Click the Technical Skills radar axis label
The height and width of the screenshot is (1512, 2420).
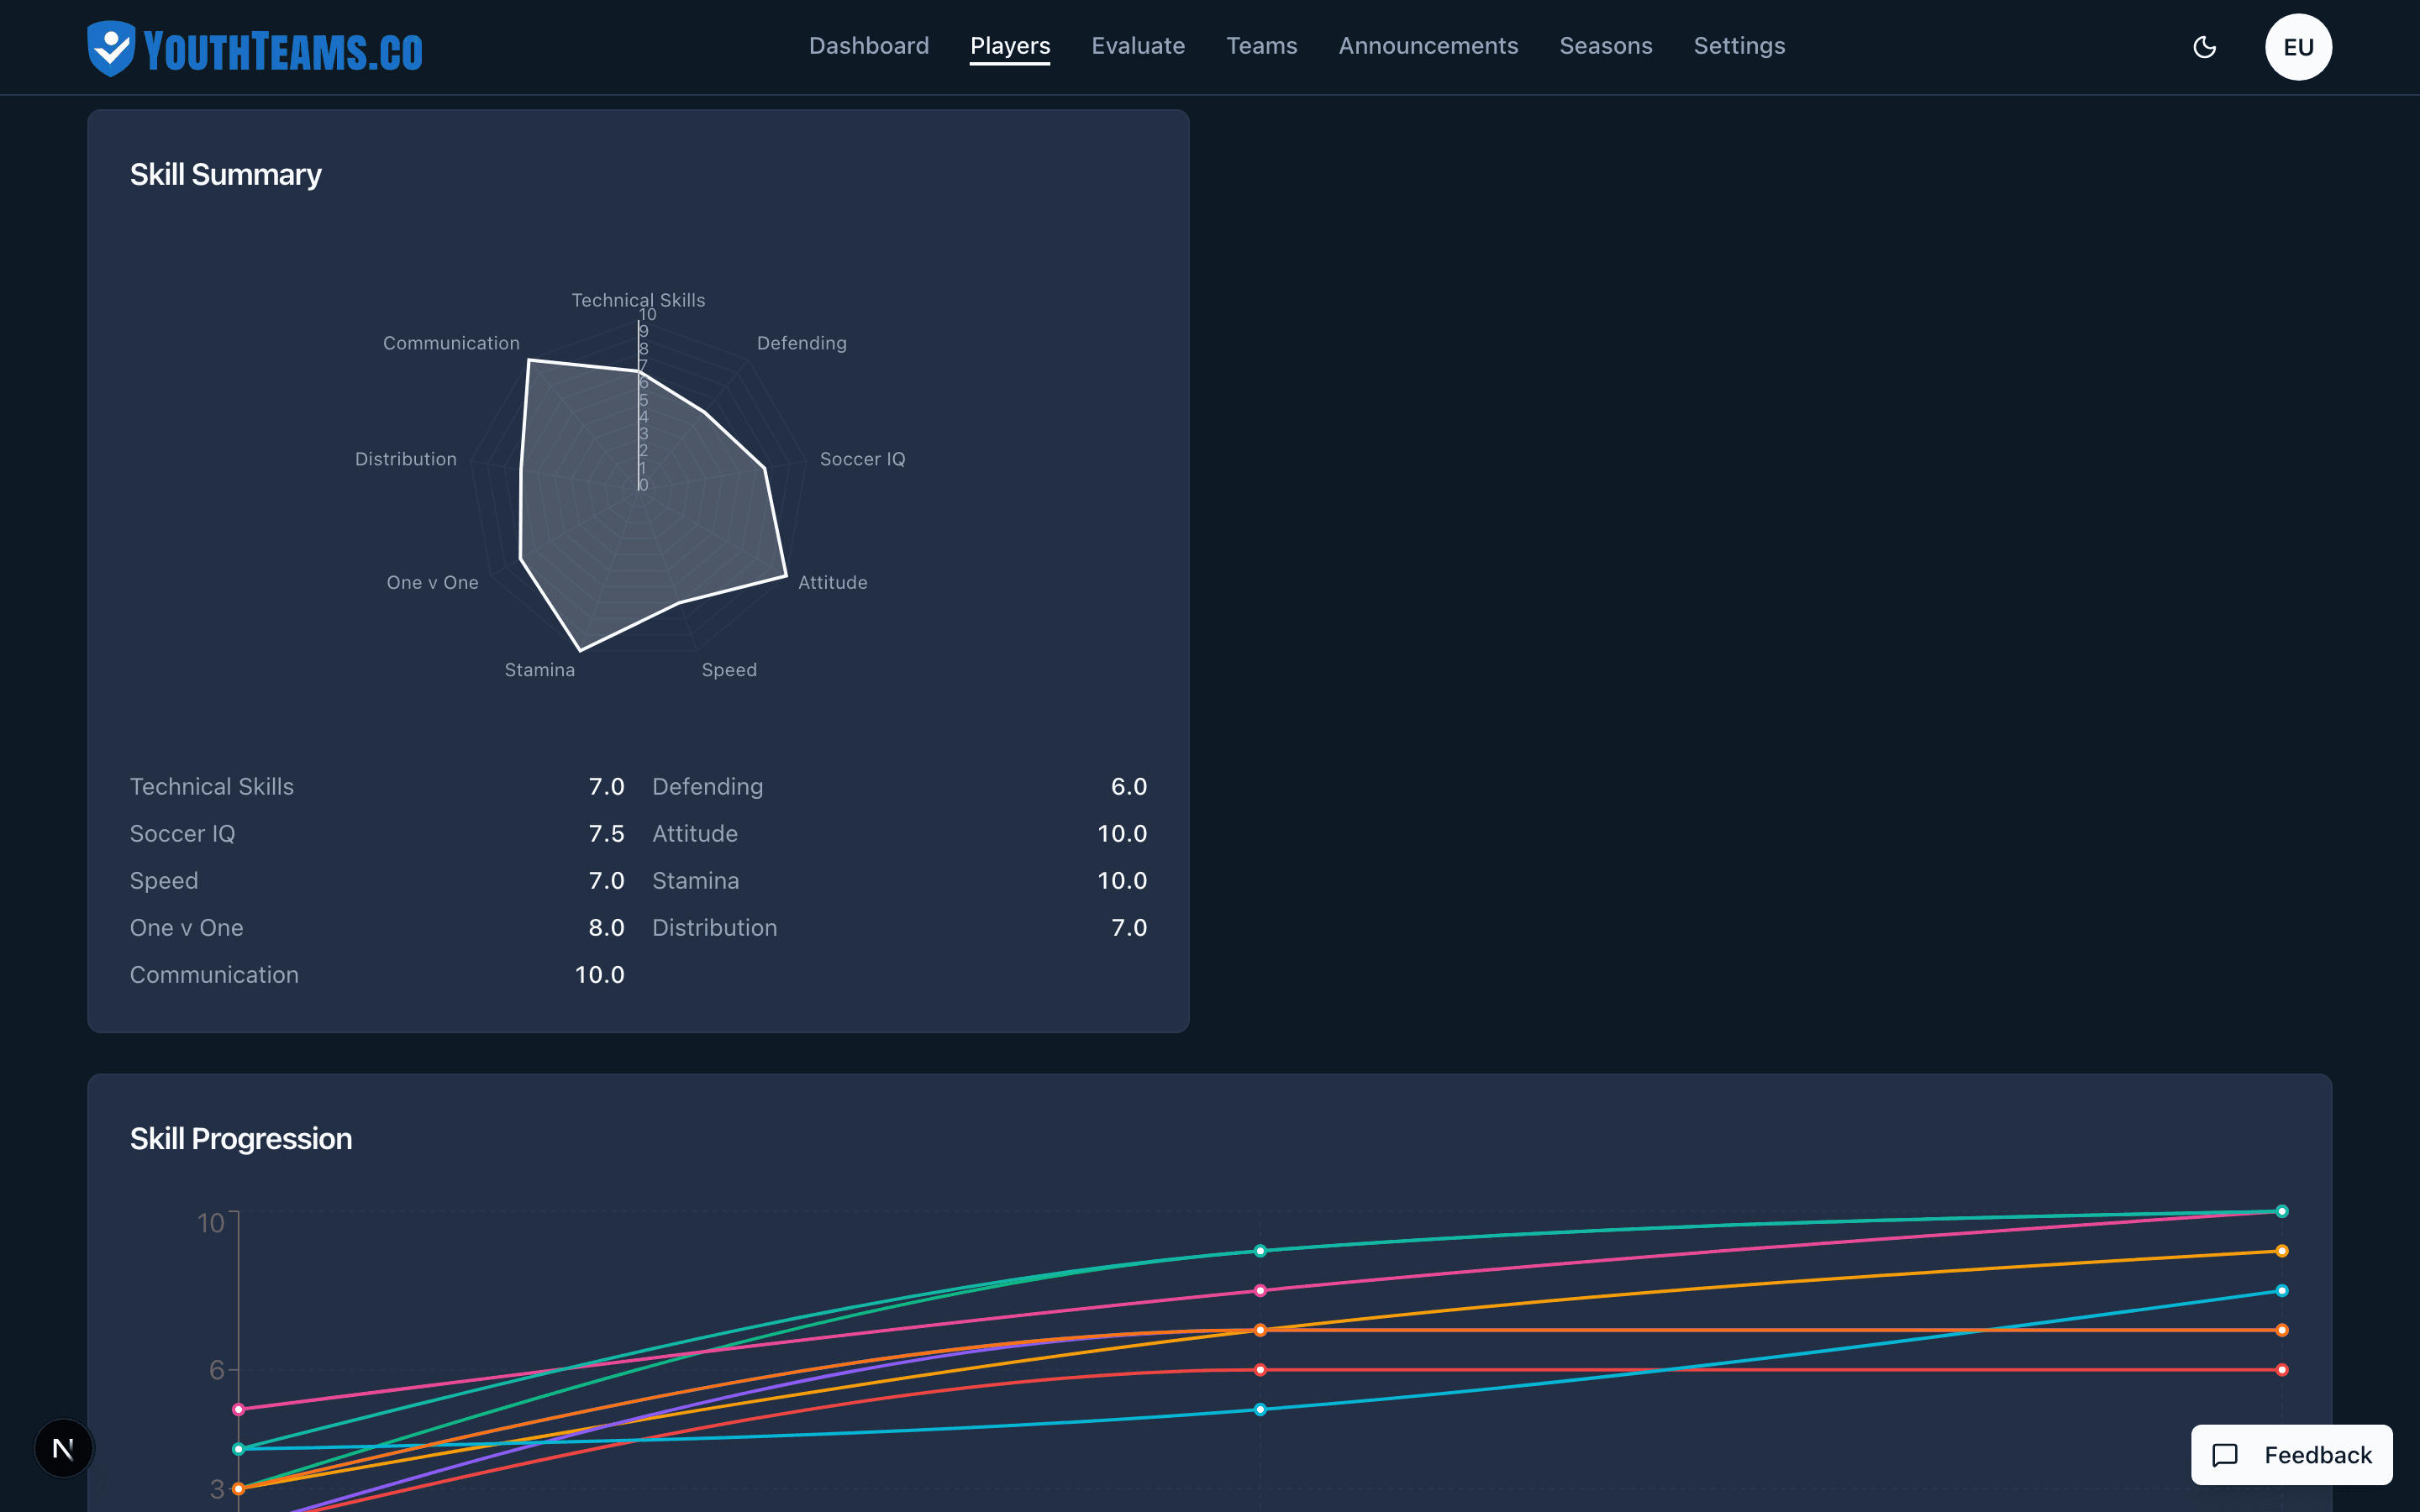638,300
